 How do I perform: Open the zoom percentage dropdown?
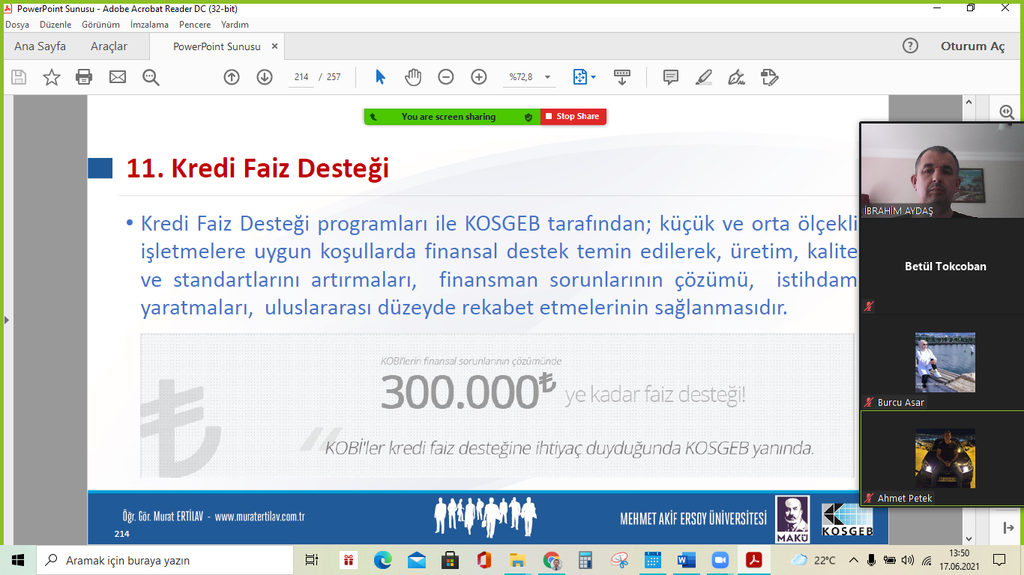click(x=547, y=77)
